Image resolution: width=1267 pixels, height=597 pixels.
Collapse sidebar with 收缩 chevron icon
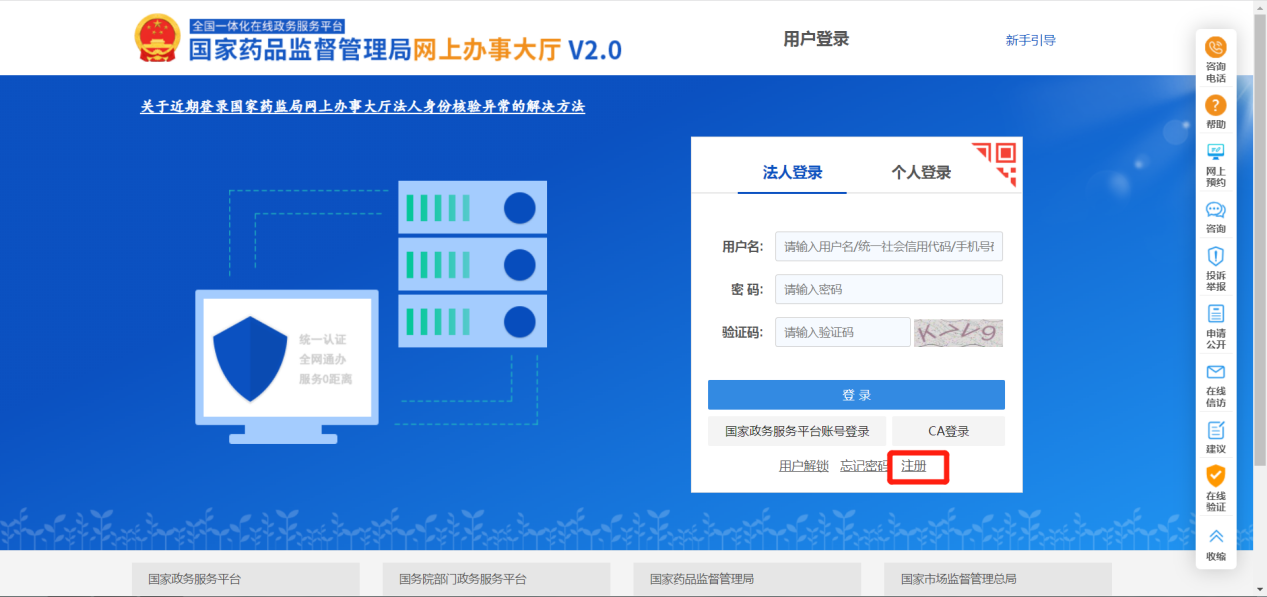(1215, 536)
